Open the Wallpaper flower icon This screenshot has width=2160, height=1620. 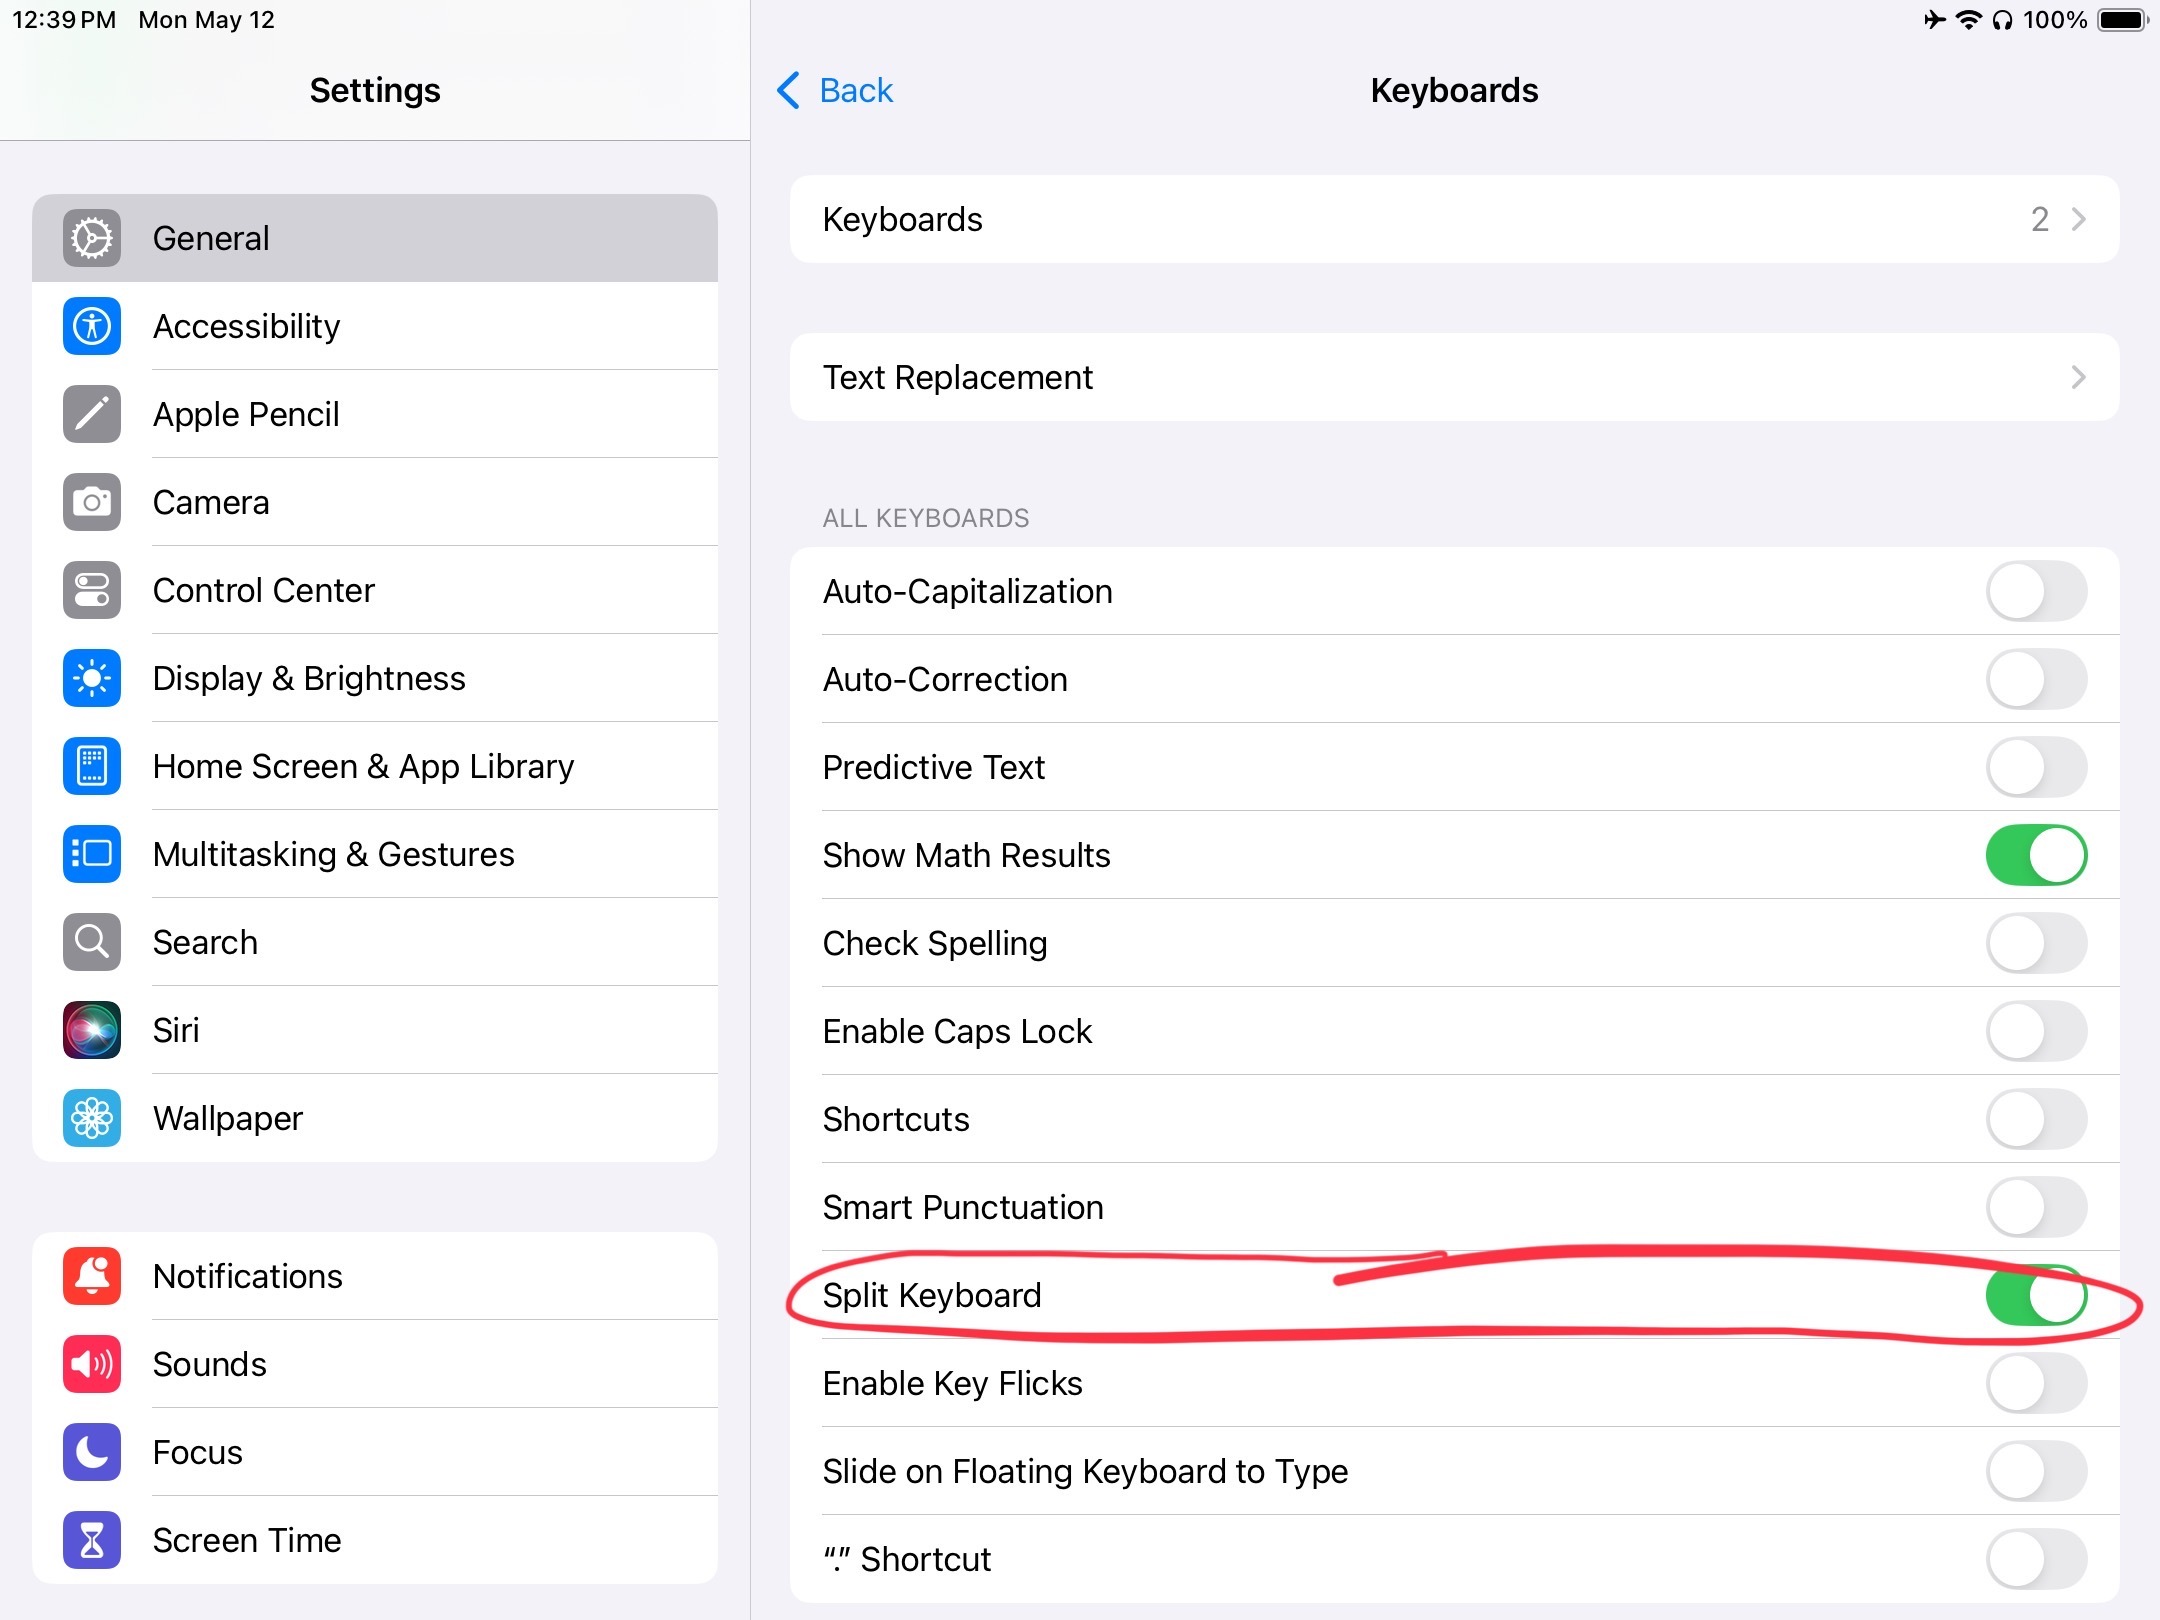click(x=92, y=1118)
